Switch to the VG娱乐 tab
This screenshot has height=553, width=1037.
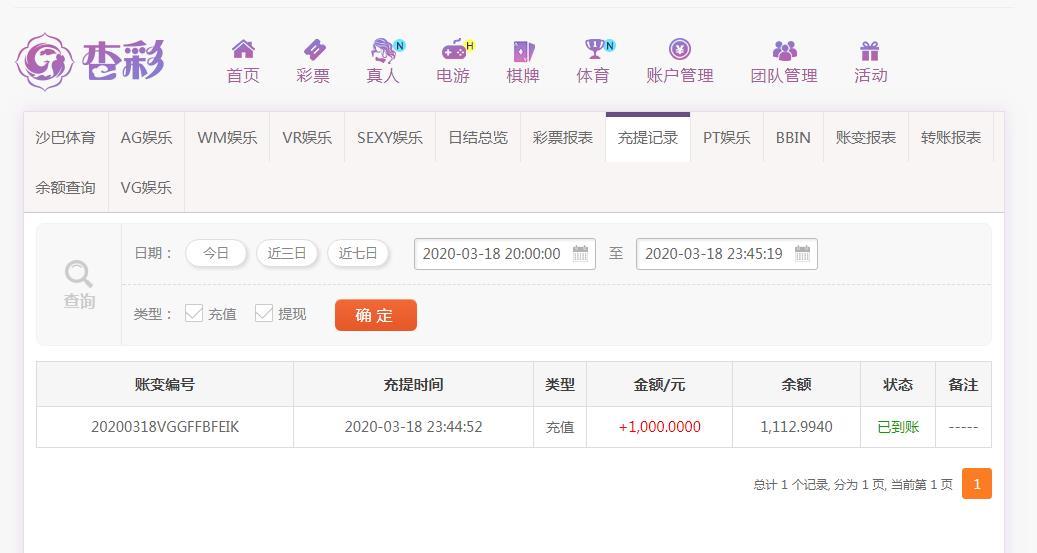146,187
